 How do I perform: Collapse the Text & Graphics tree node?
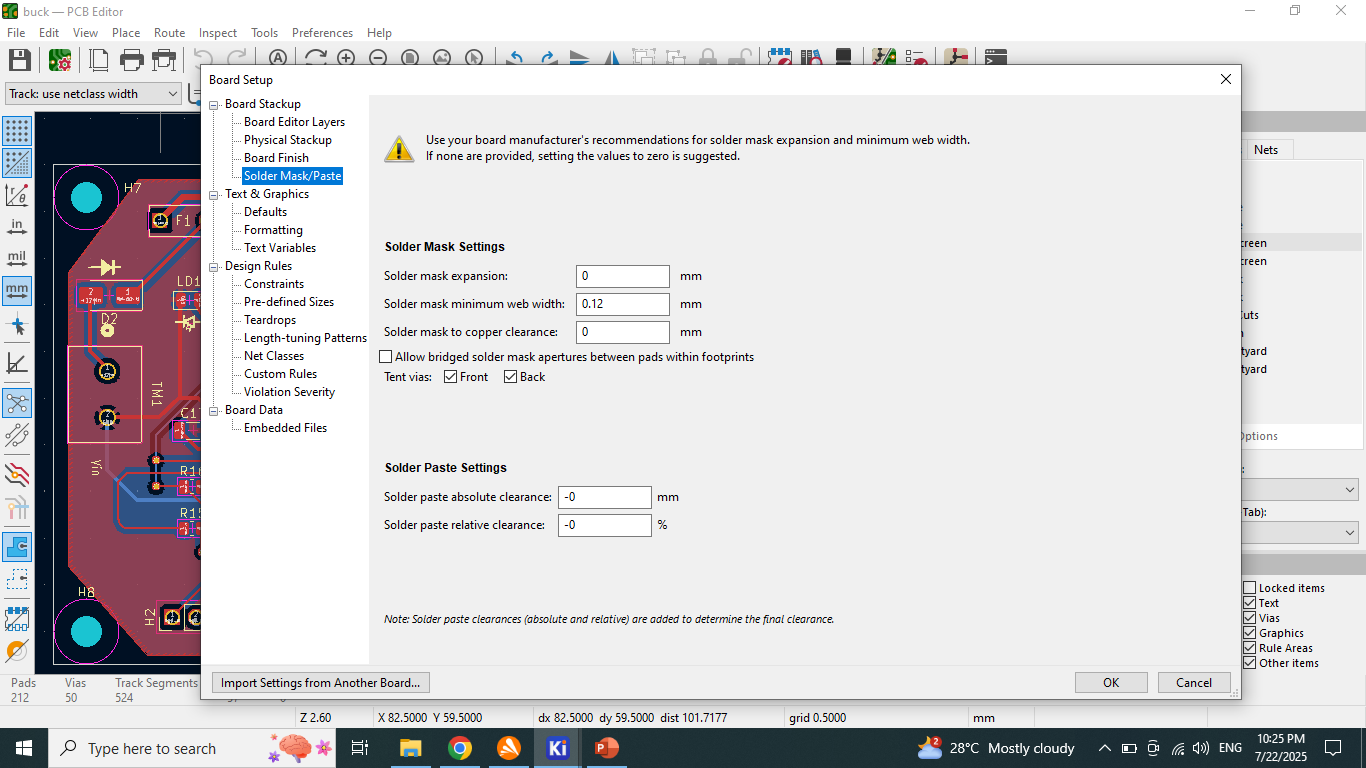(214, 194)
